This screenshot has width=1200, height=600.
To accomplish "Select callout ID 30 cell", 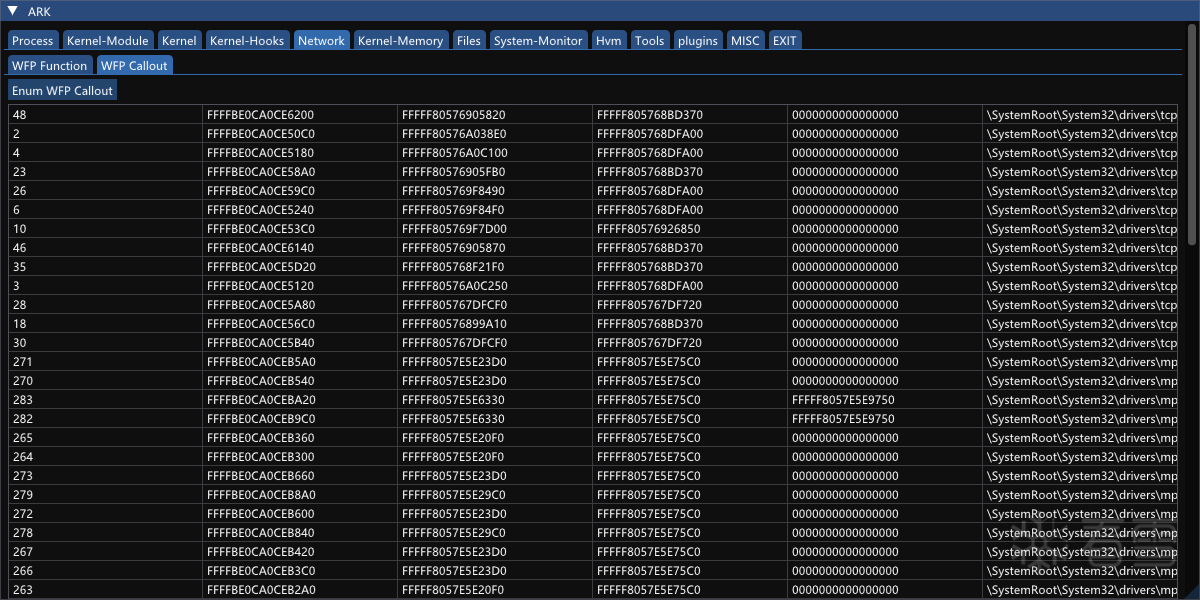I will click(106, 343).
